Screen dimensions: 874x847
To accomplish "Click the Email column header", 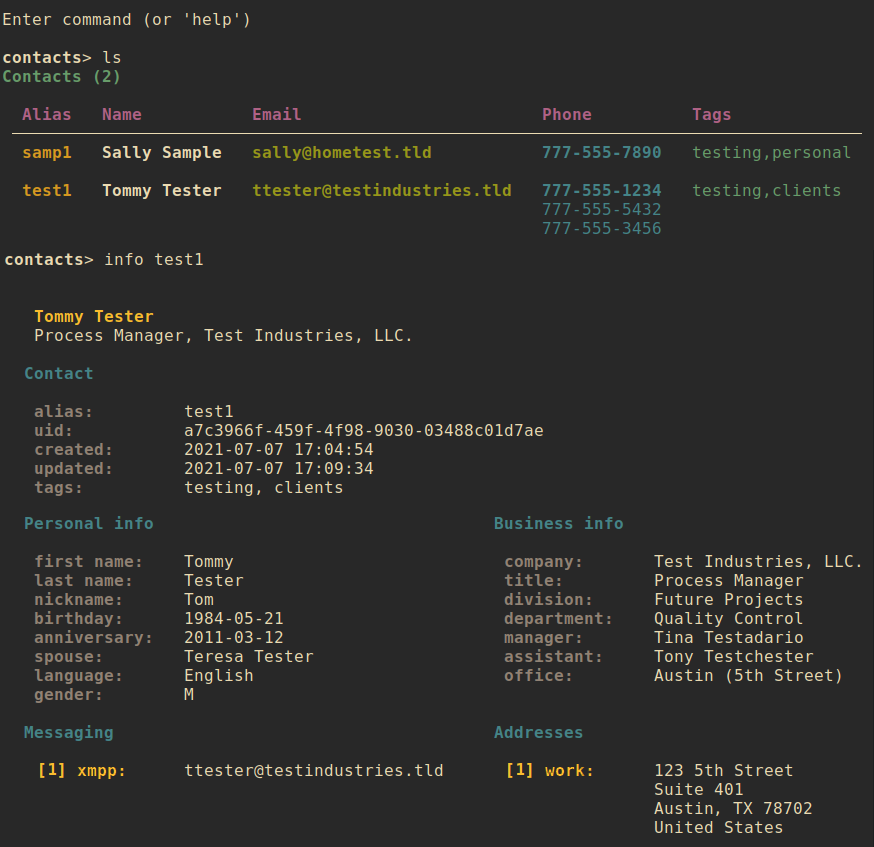I will point(276,115).
